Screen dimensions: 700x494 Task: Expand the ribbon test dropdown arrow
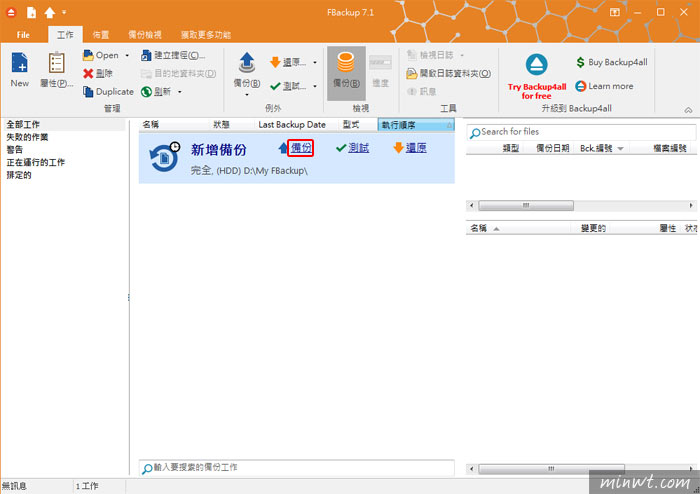pos(315,86)
